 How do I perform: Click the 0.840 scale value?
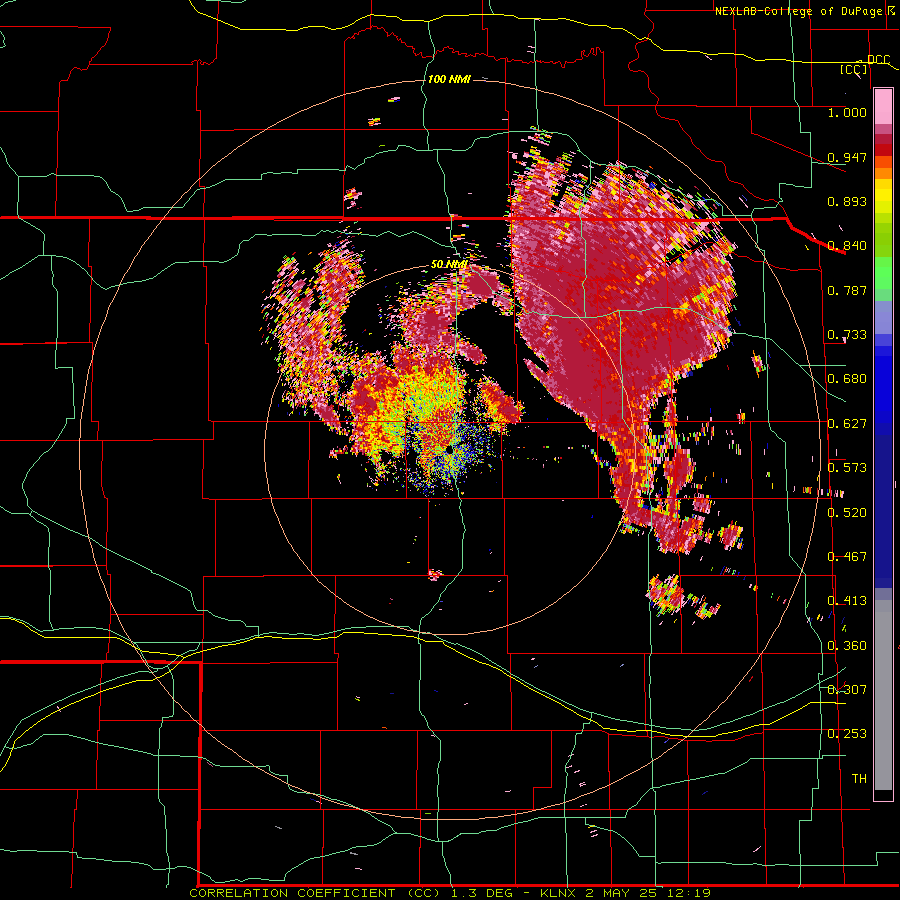(847, 246)
